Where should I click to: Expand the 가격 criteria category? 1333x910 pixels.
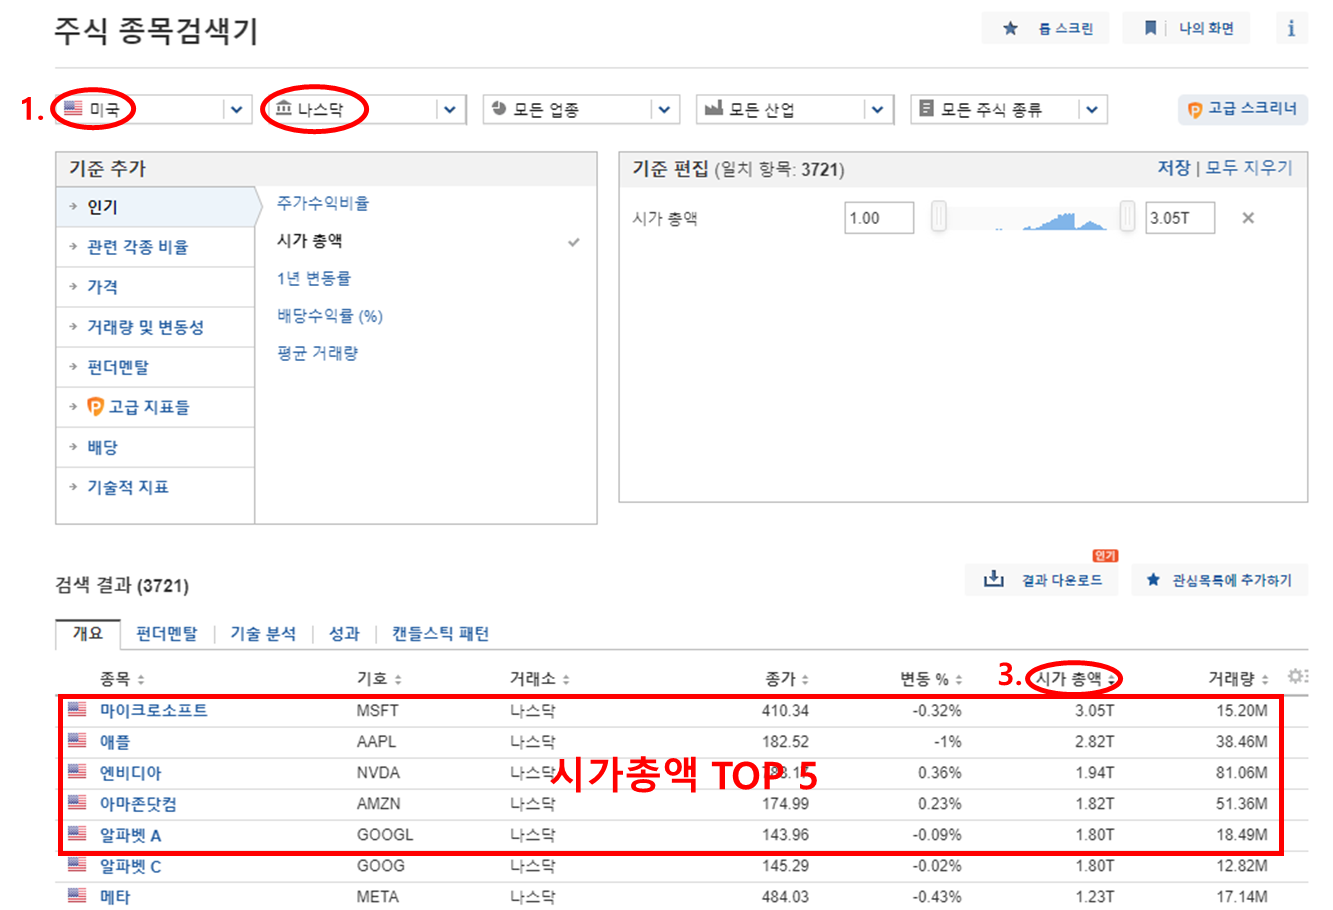click(x=156, y=287)
